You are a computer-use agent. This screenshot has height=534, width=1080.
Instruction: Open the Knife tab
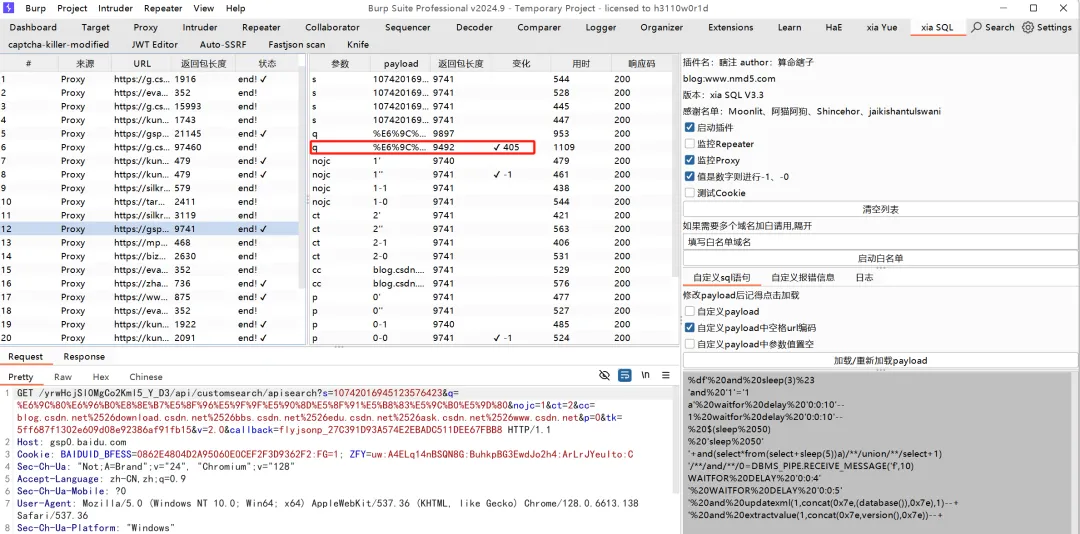pyautogui.click(x=358, y=44)
